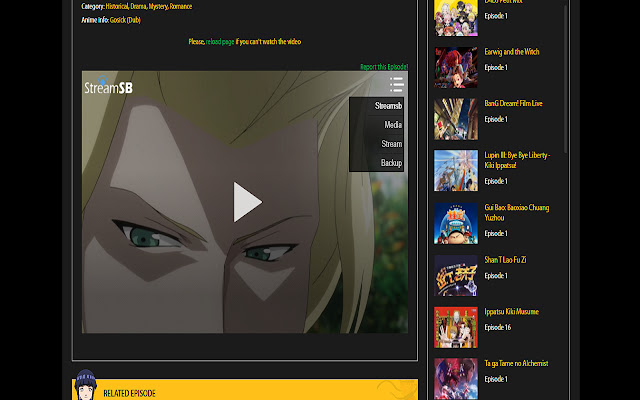This screenshot has width=640, height=400.
Task: Open Ta ga Tame no Alchemist title
Action: tap(516, 363)
